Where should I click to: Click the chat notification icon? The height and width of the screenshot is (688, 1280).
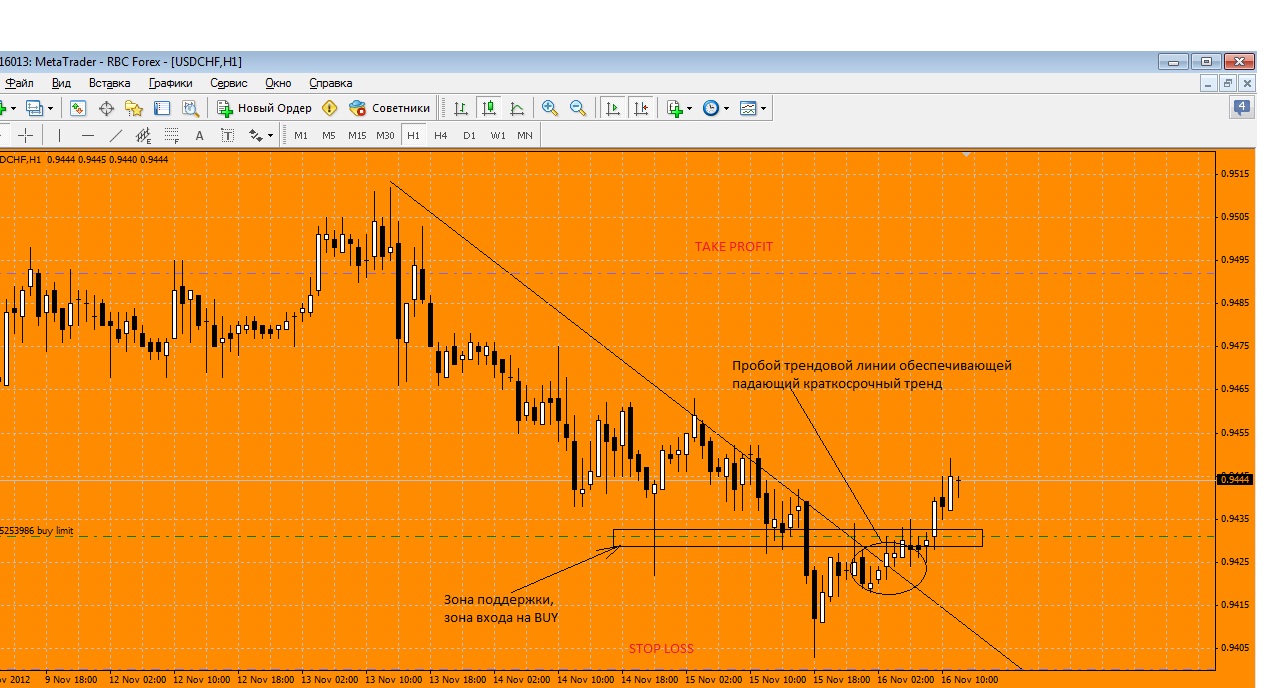(1242, 107)
